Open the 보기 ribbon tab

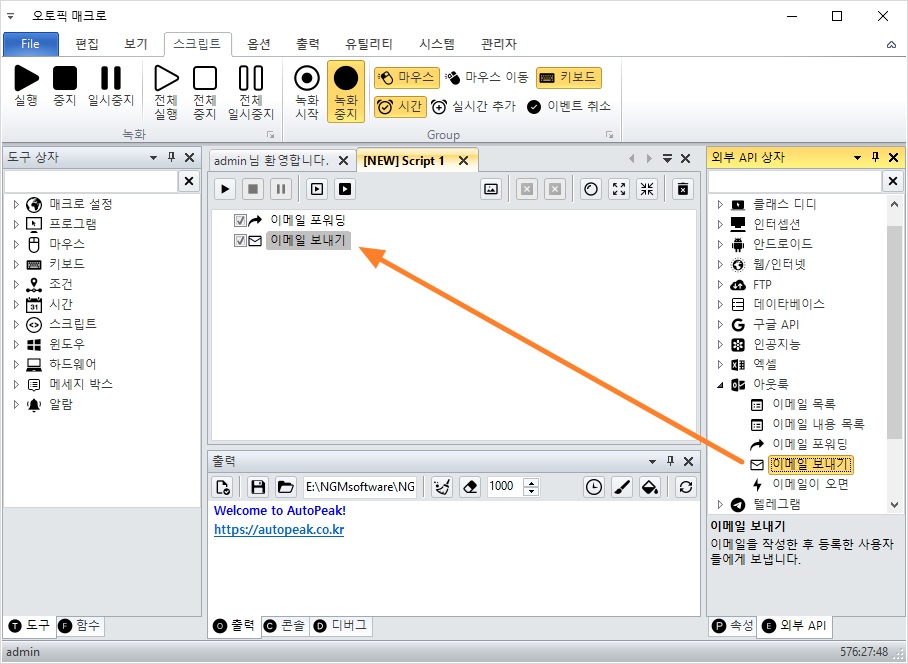click(x=136, y=44)
